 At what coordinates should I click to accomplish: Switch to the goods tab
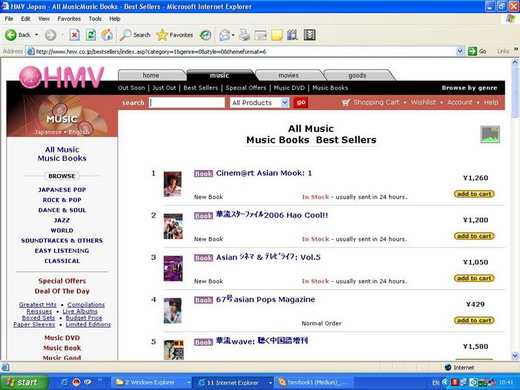click(357, 75)
